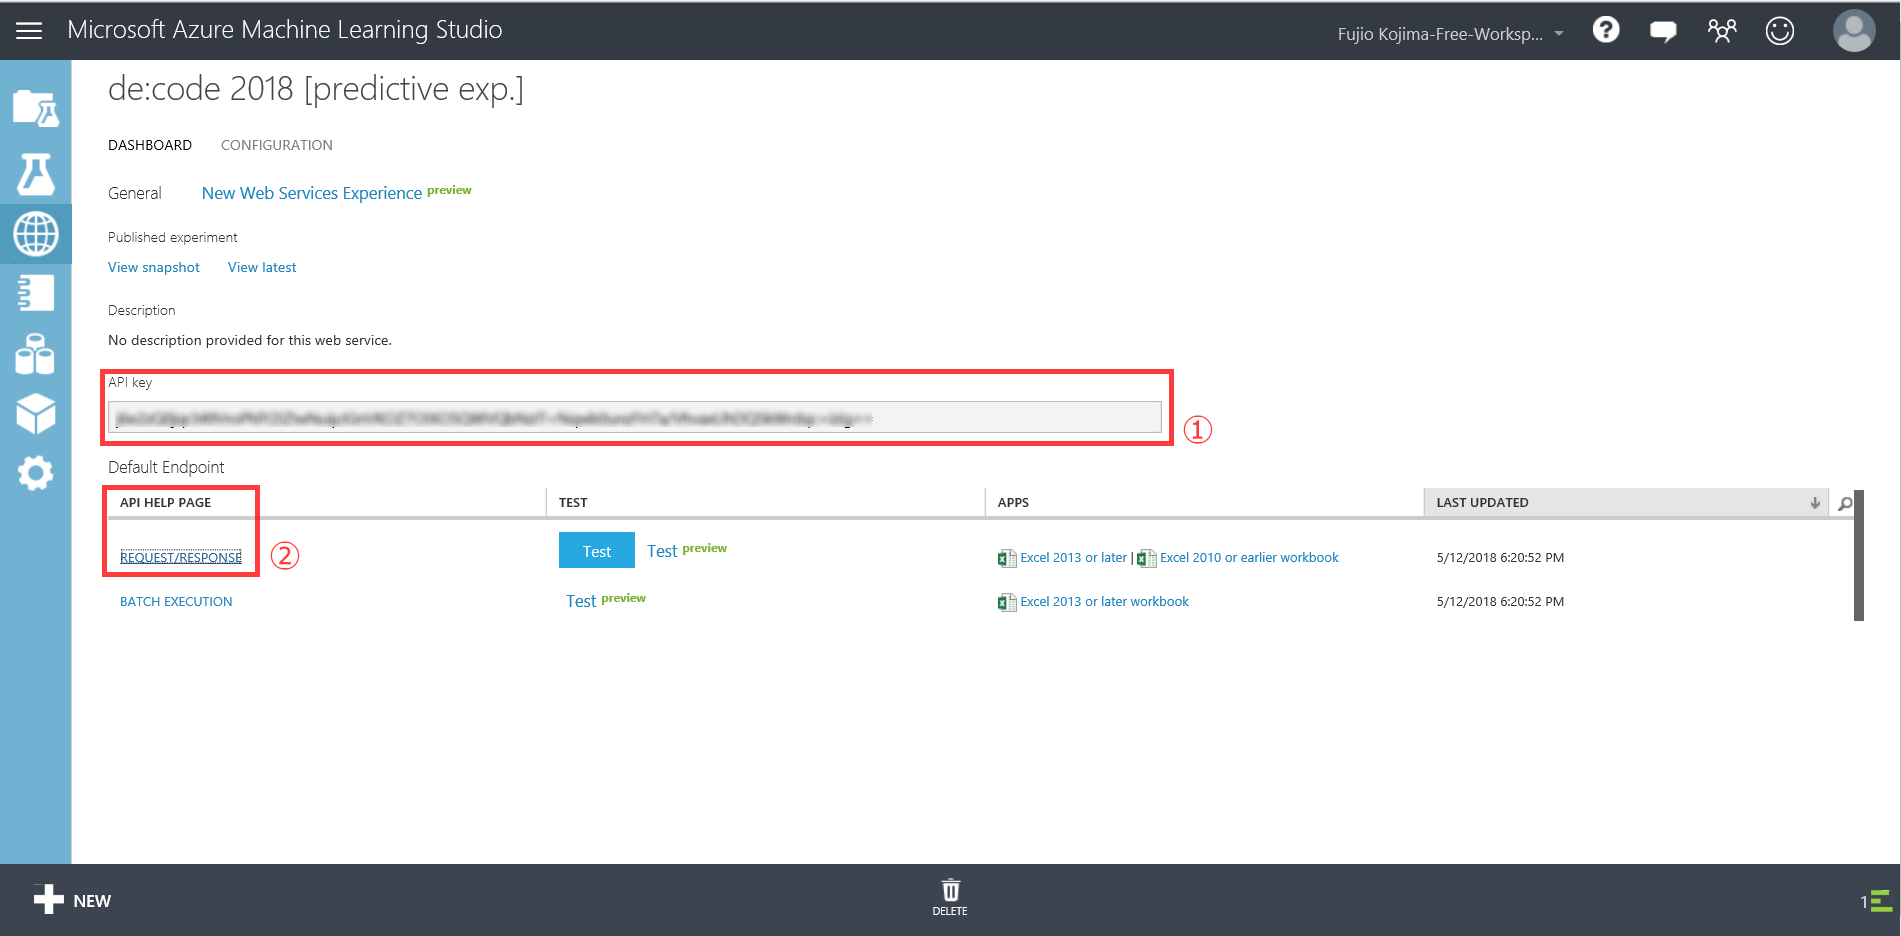Expand the Fujio Kojima workspace dropdown
Image resolution: width=1901 pixels, height=936 pixels.
tap(1450, 34)
